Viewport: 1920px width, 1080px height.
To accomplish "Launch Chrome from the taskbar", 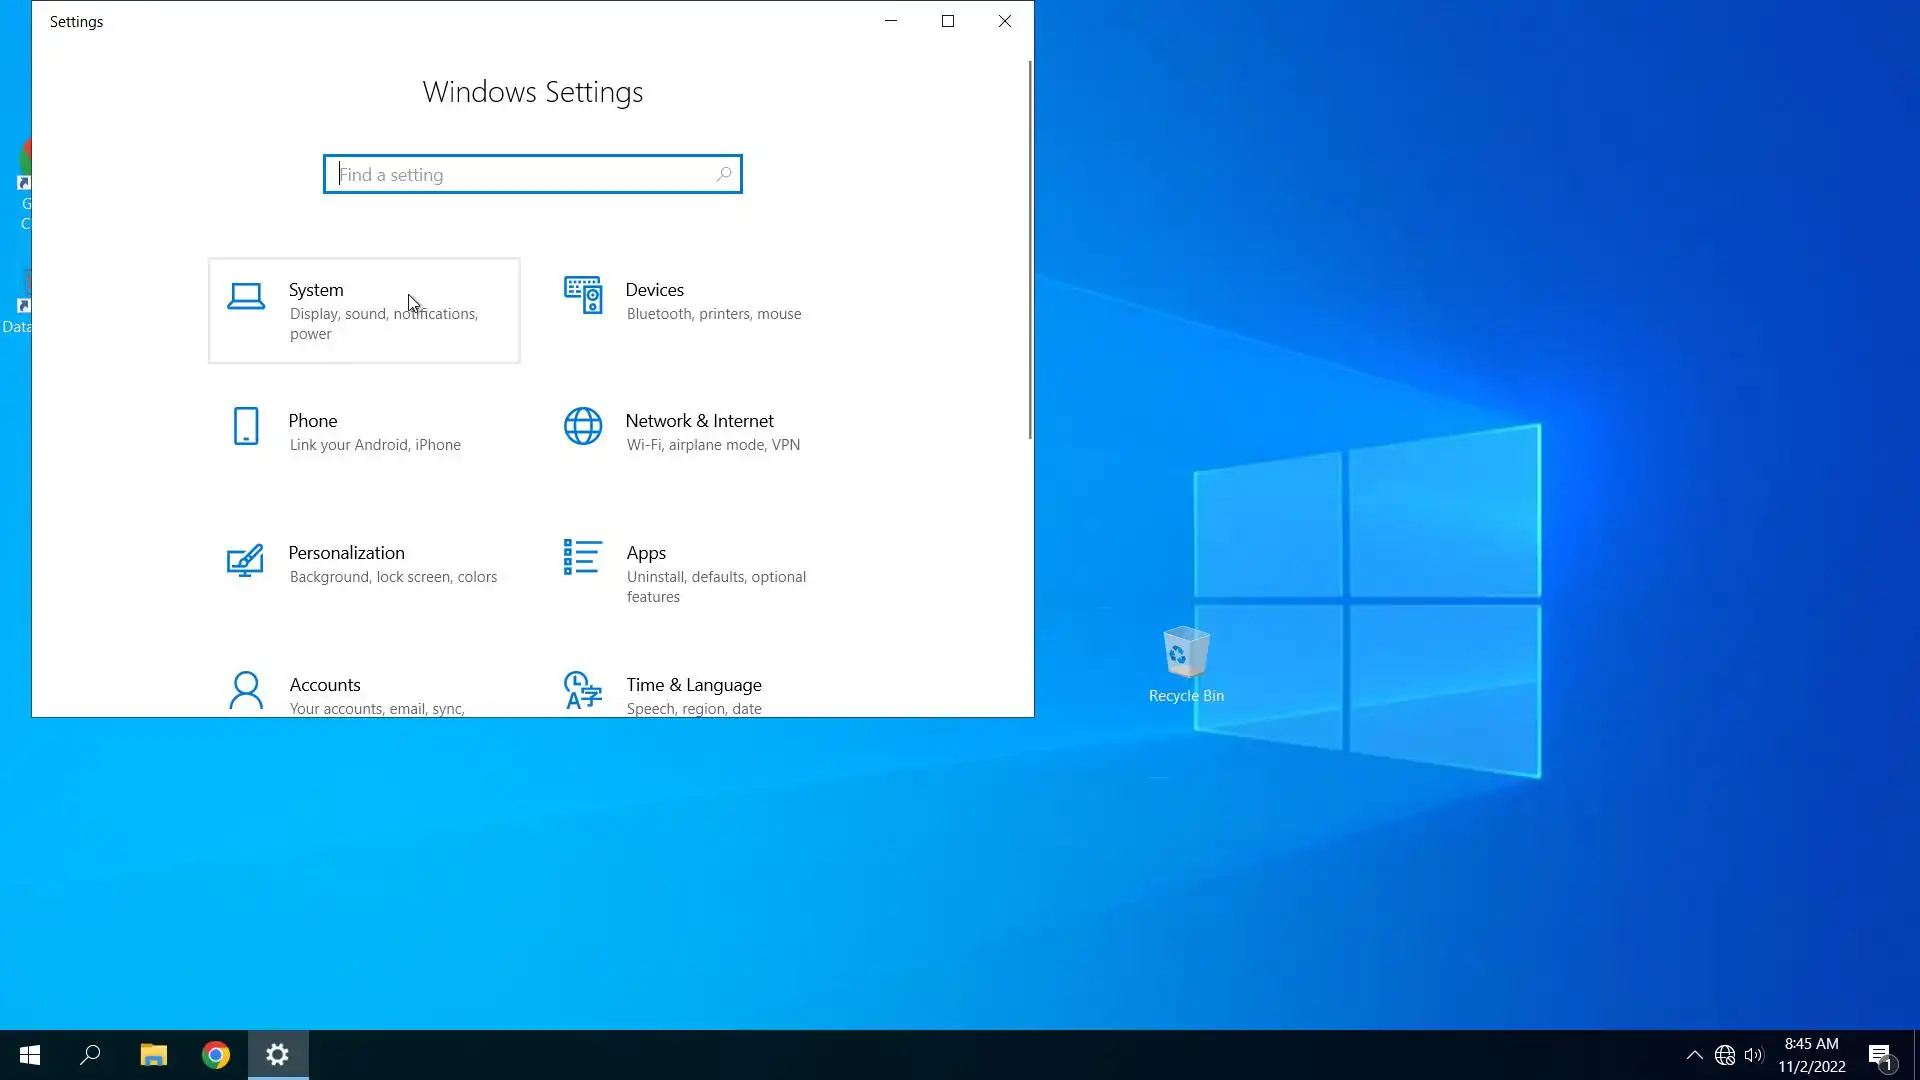I will (x=216, y=1055).
